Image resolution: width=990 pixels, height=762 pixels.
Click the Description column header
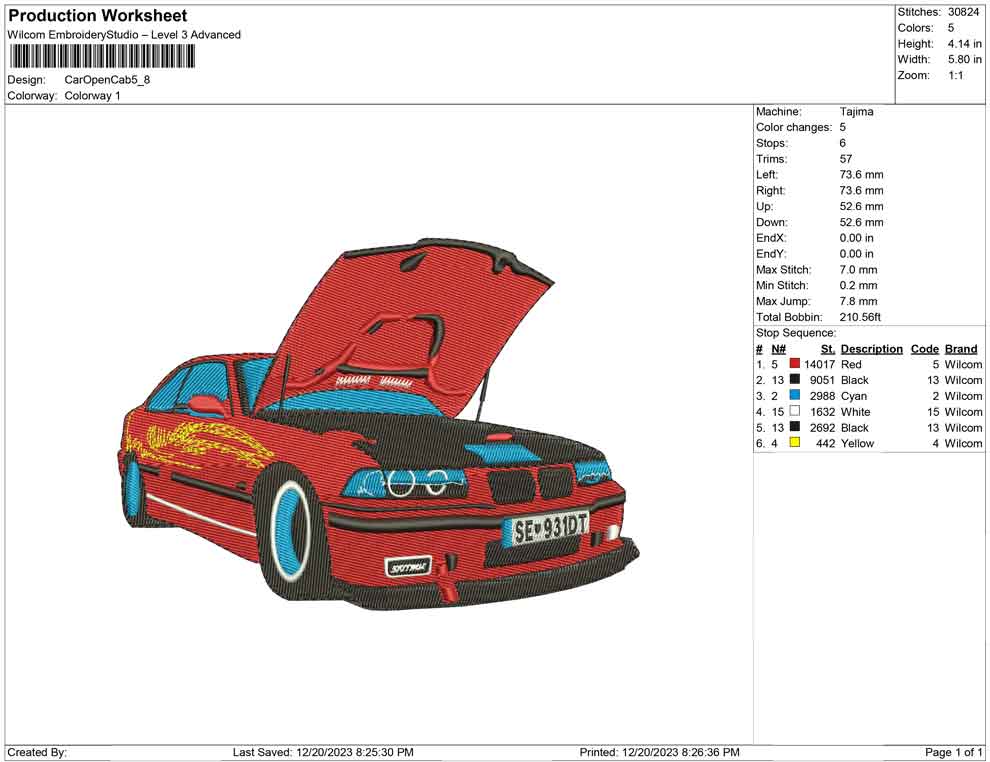[x=871, y=349]
